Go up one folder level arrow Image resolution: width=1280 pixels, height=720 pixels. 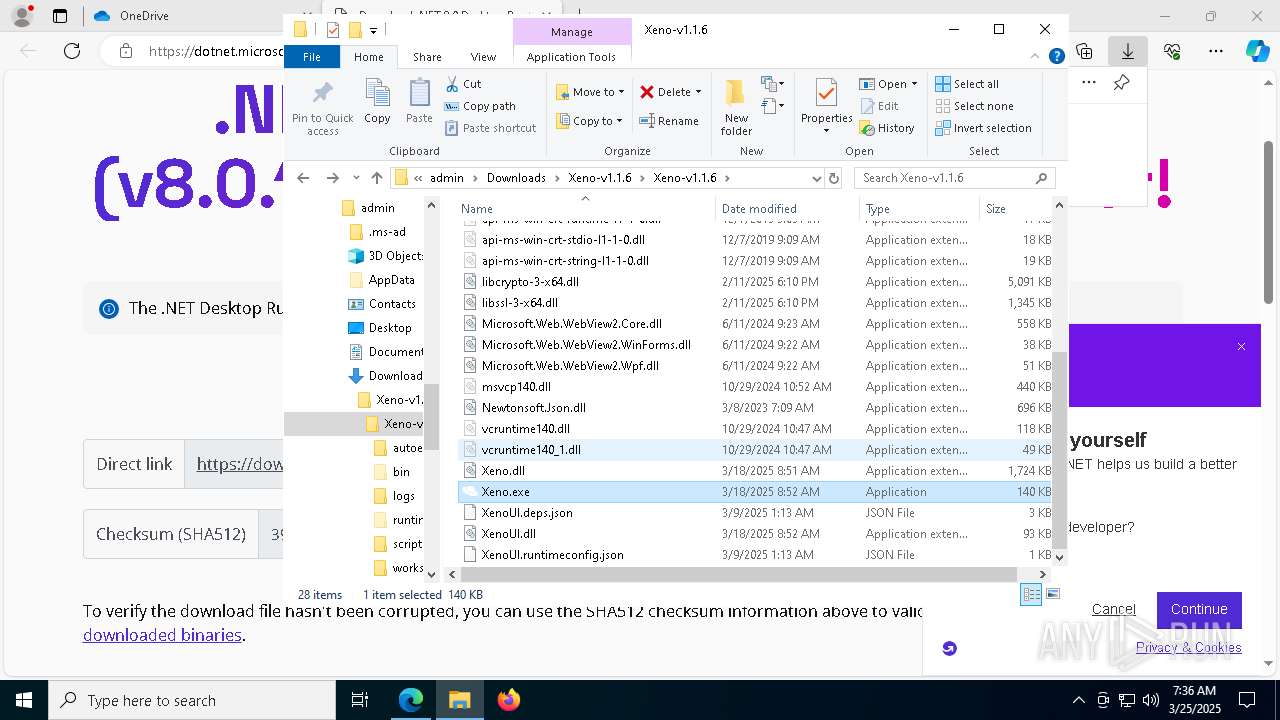(377, 178)
